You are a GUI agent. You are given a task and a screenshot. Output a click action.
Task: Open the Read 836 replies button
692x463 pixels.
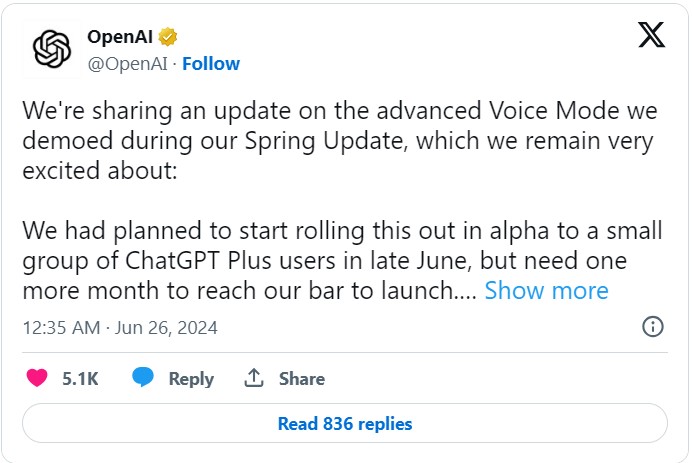345,423
